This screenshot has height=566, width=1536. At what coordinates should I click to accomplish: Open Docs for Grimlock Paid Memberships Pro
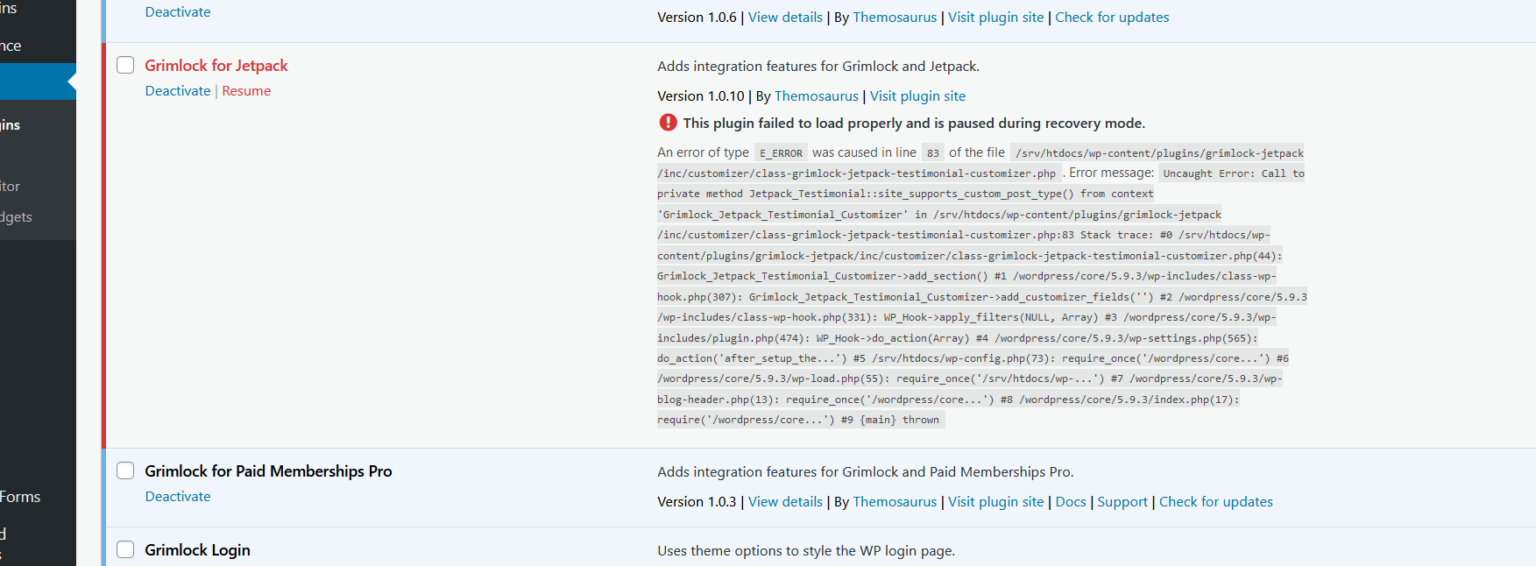click(x=1070, y=502)
